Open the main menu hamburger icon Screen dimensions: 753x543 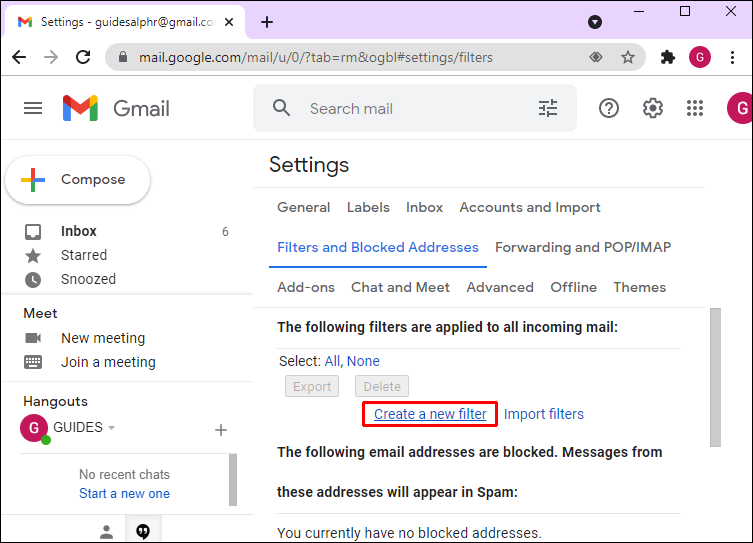(33, 108)
